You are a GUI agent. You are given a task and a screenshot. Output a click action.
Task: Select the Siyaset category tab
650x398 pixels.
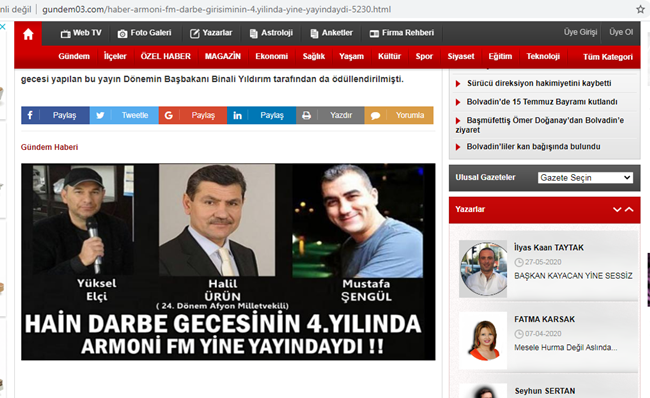pyautogui.click(x=461, y=56)
